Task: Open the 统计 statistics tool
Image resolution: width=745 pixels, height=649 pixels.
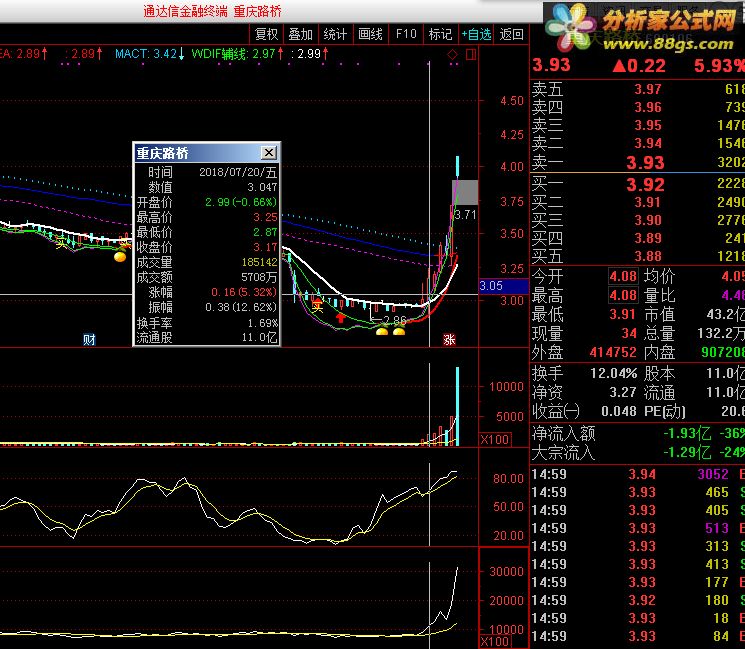Action: [335, 34]
